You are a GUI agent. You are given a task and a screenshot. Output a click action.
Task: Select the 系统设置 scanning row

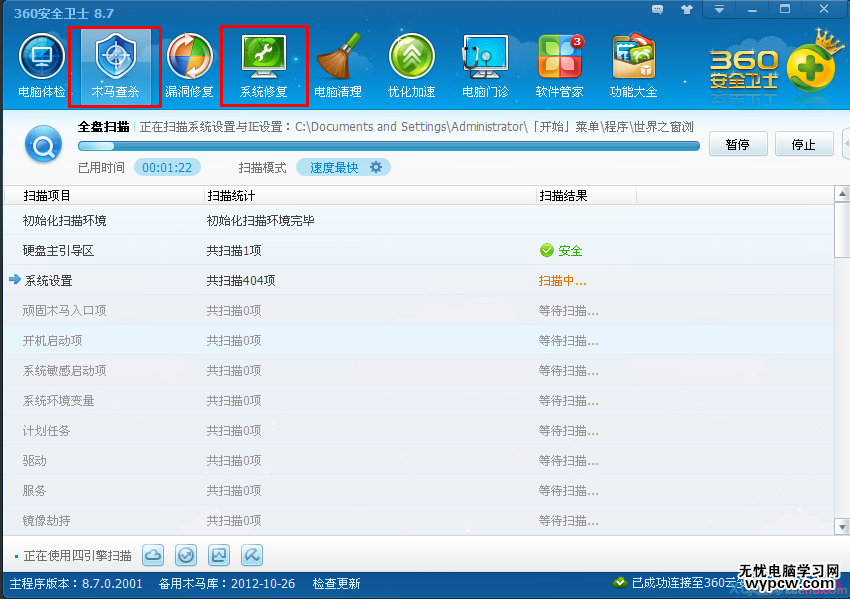click(x=418, y=280)
